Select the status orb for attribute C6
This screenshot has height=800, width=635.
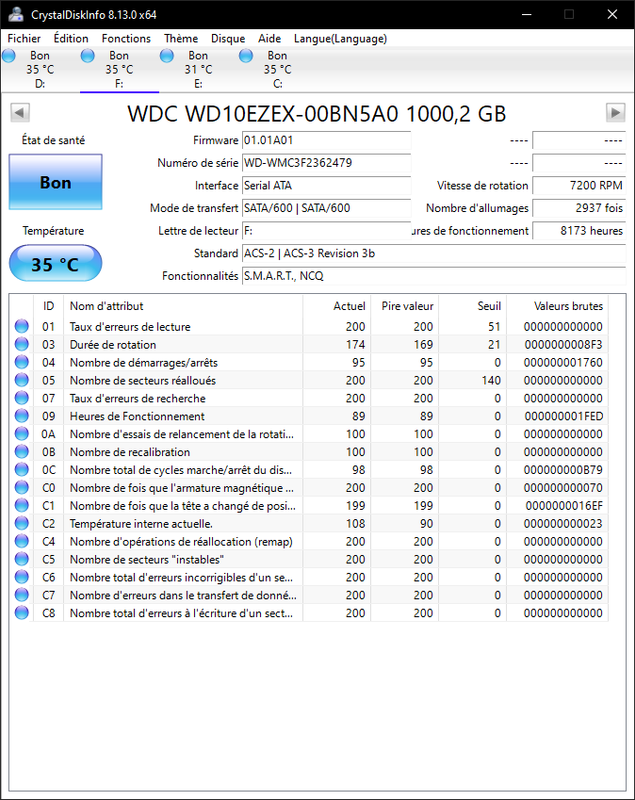(21, 577)
